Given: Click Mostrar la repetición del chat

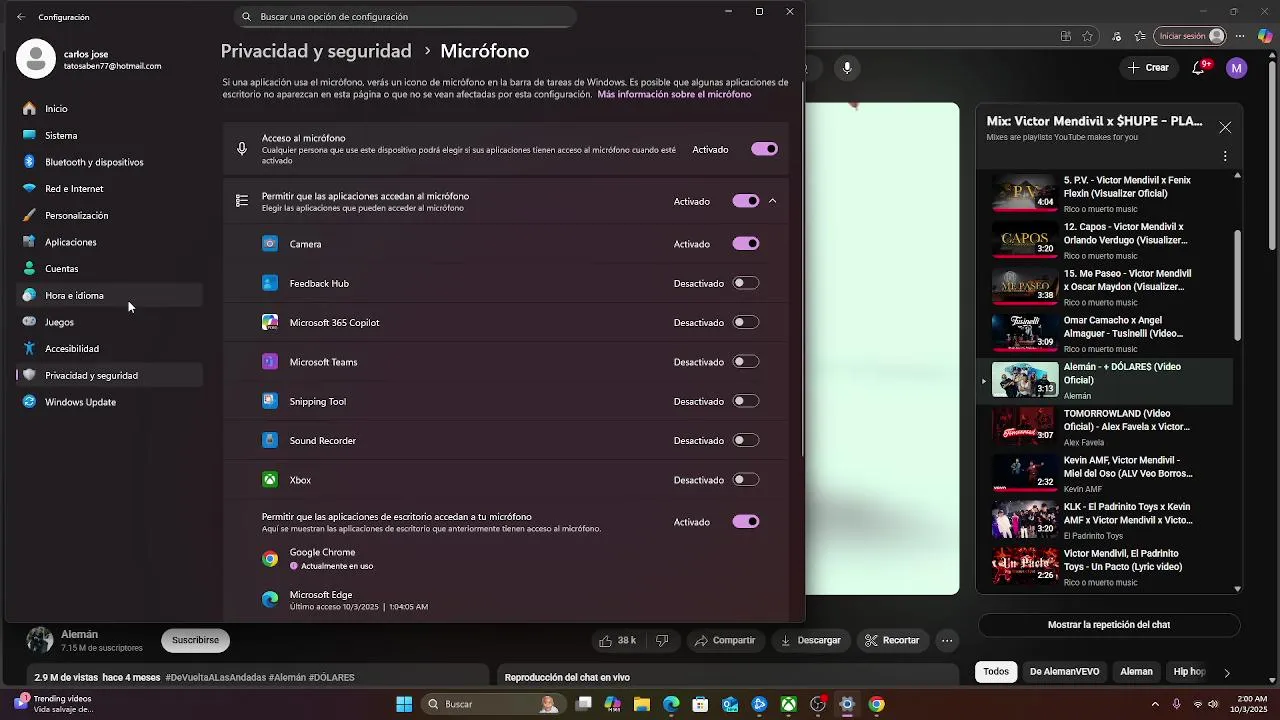Looking at the screenshot, I should (x=1109, y=625).
